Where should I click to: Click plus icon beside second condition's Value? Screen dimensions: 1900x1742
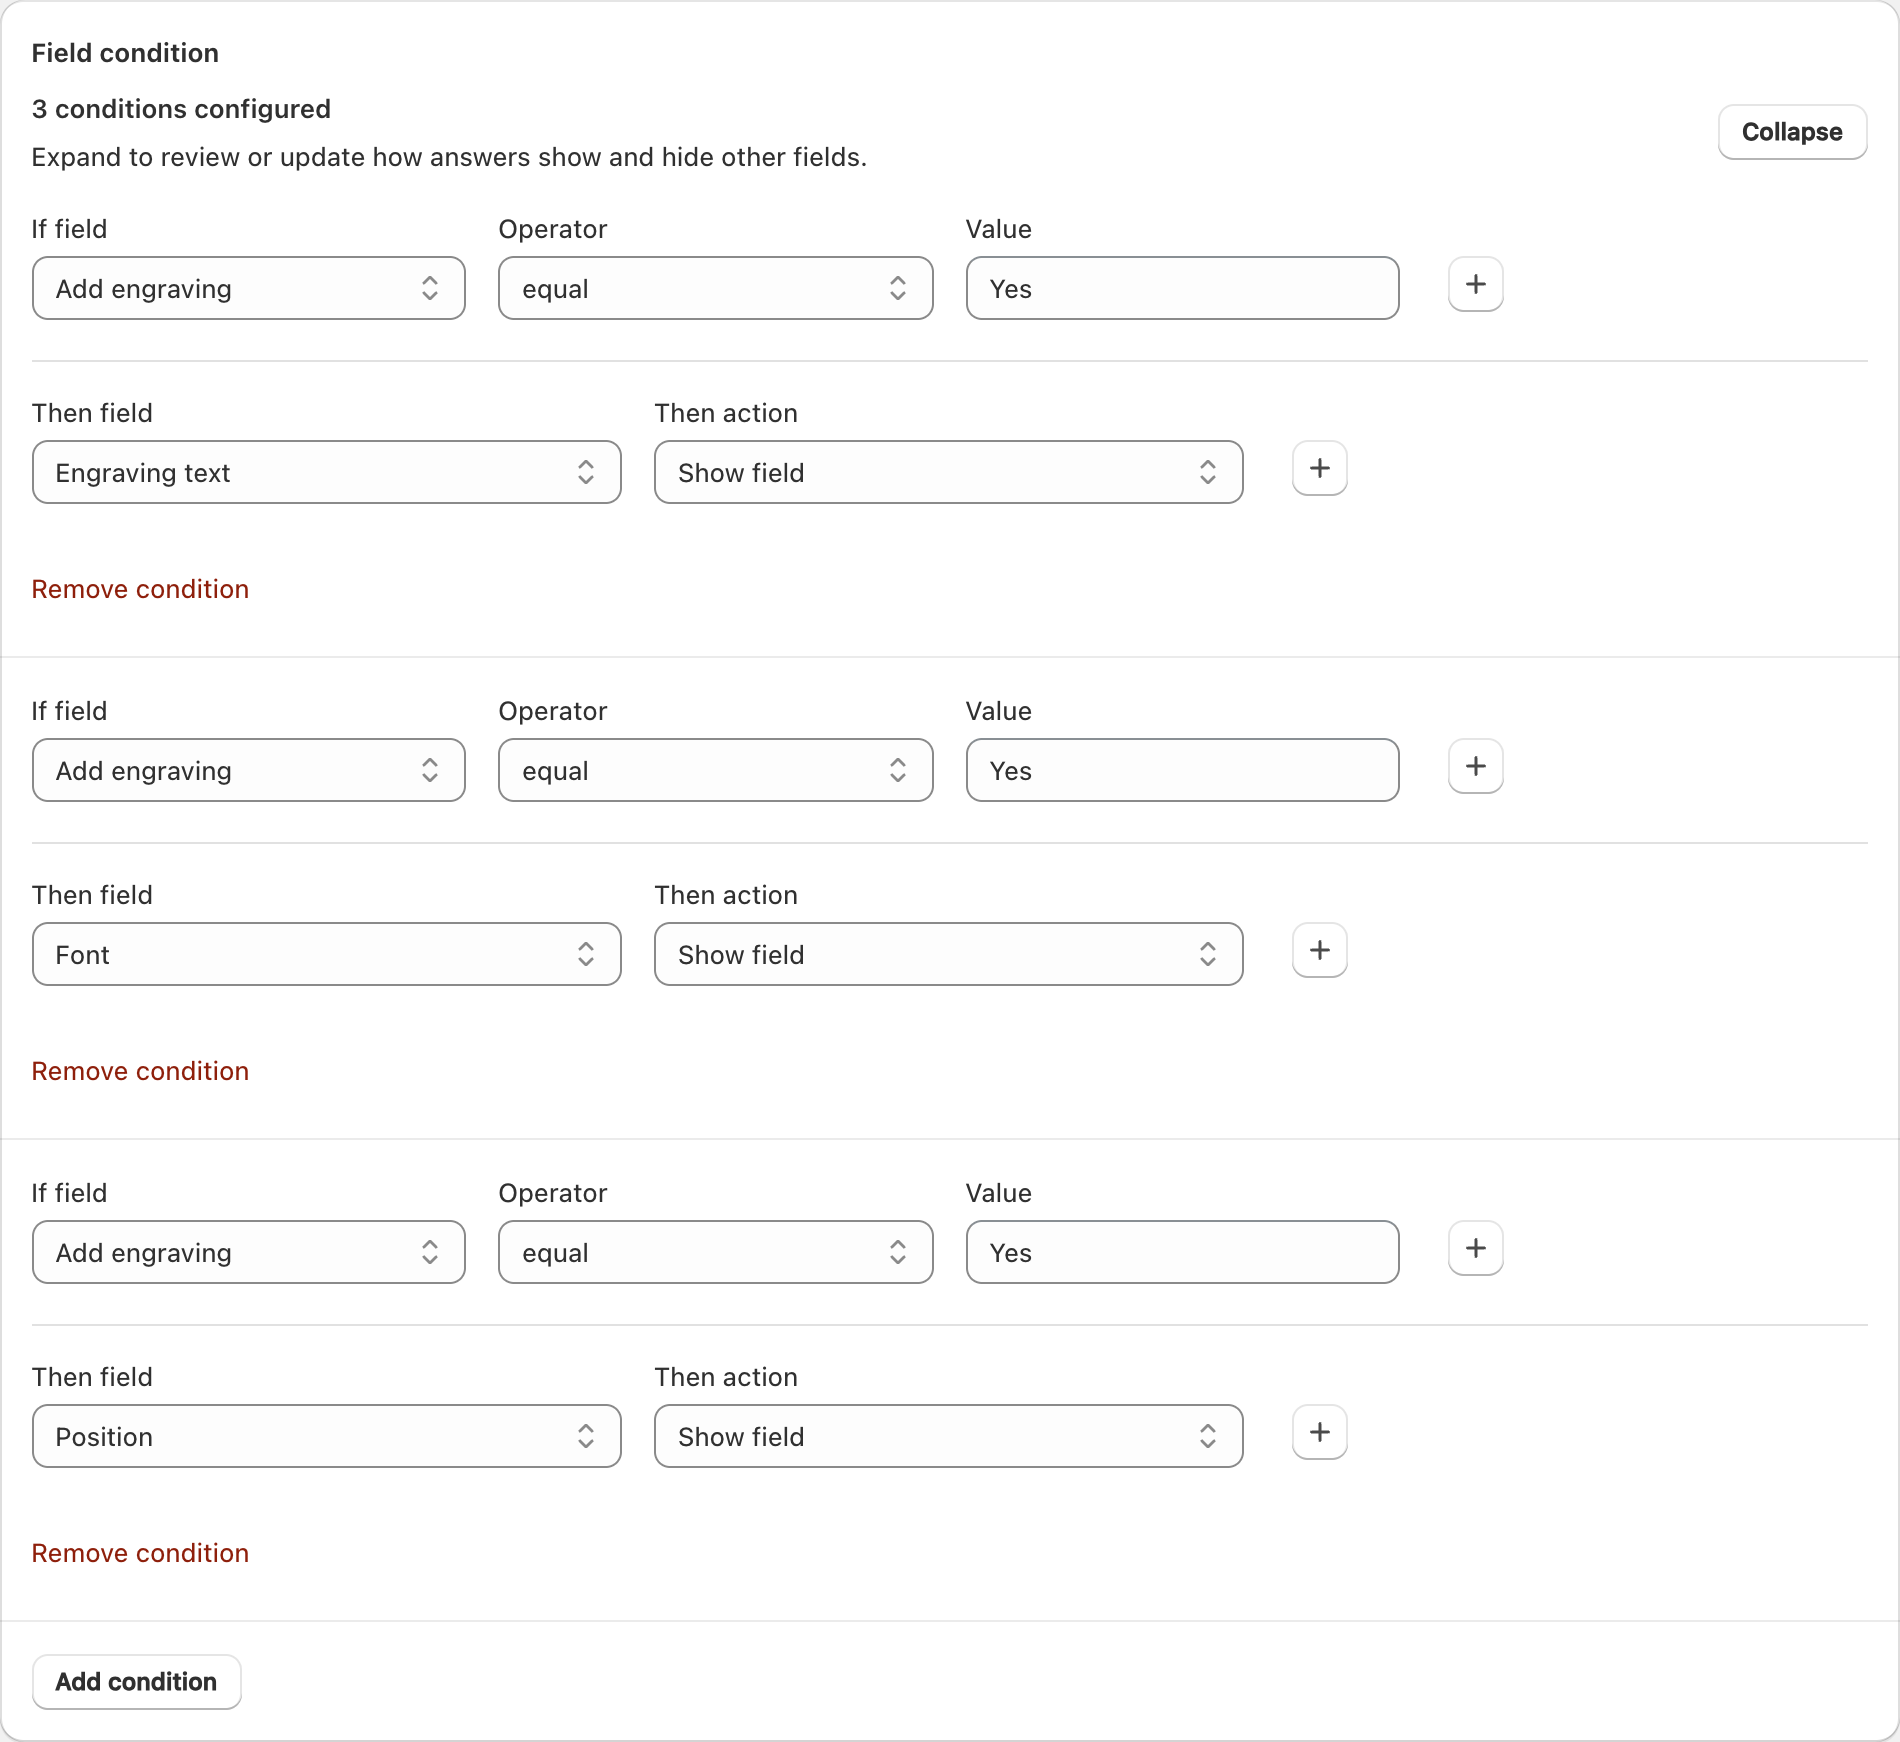1476,767
